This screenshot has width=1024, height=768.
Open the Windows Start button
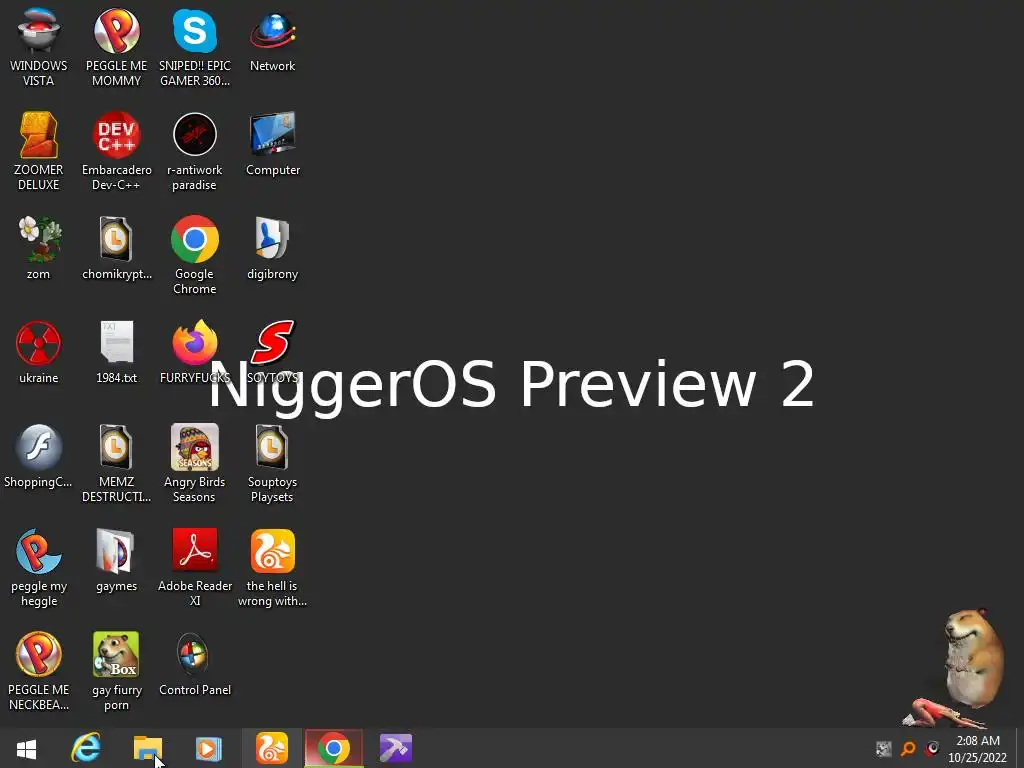coord(26,748)
